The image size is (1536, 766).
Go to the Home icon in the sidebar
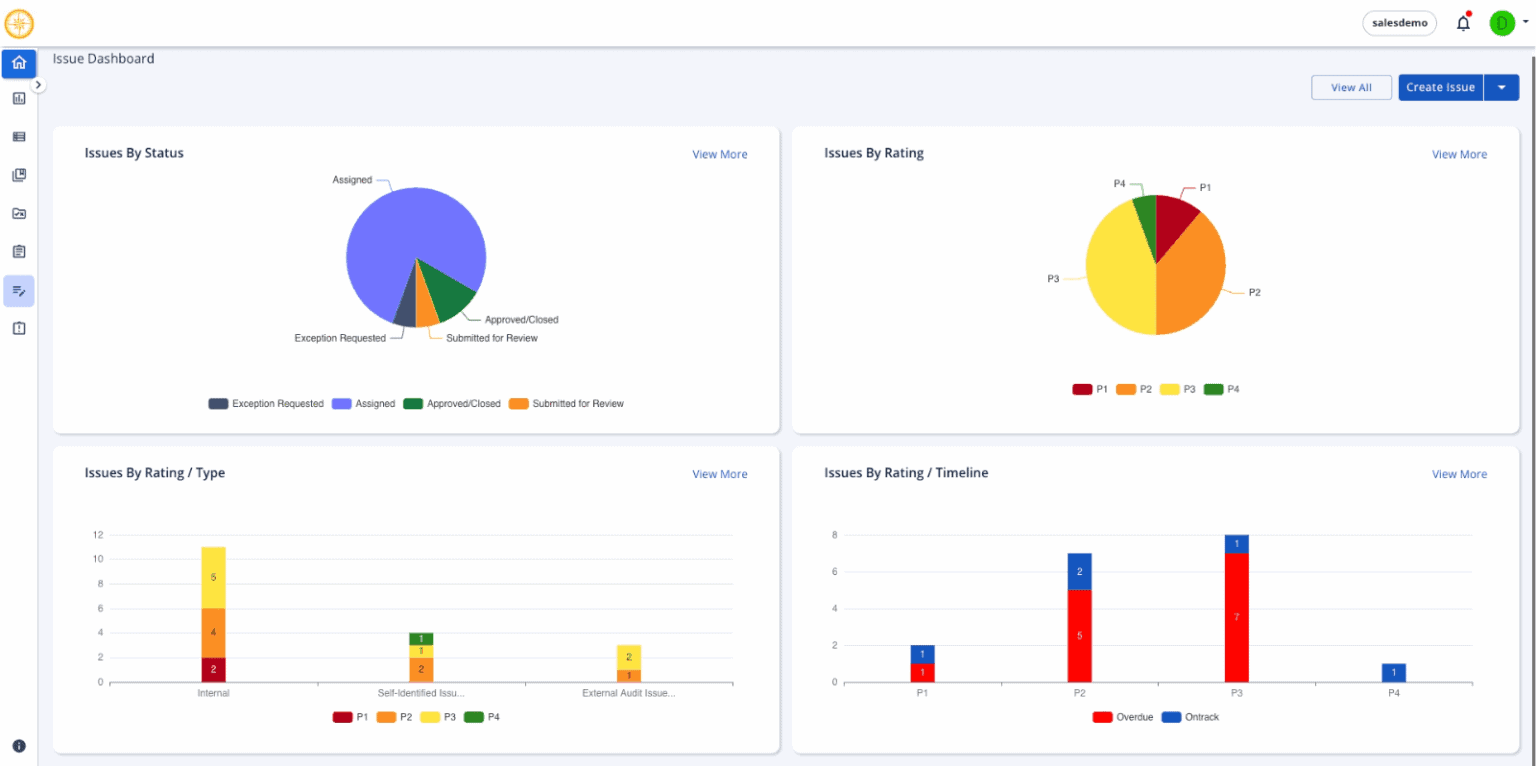pyautogui.click(x=19, y=63)
